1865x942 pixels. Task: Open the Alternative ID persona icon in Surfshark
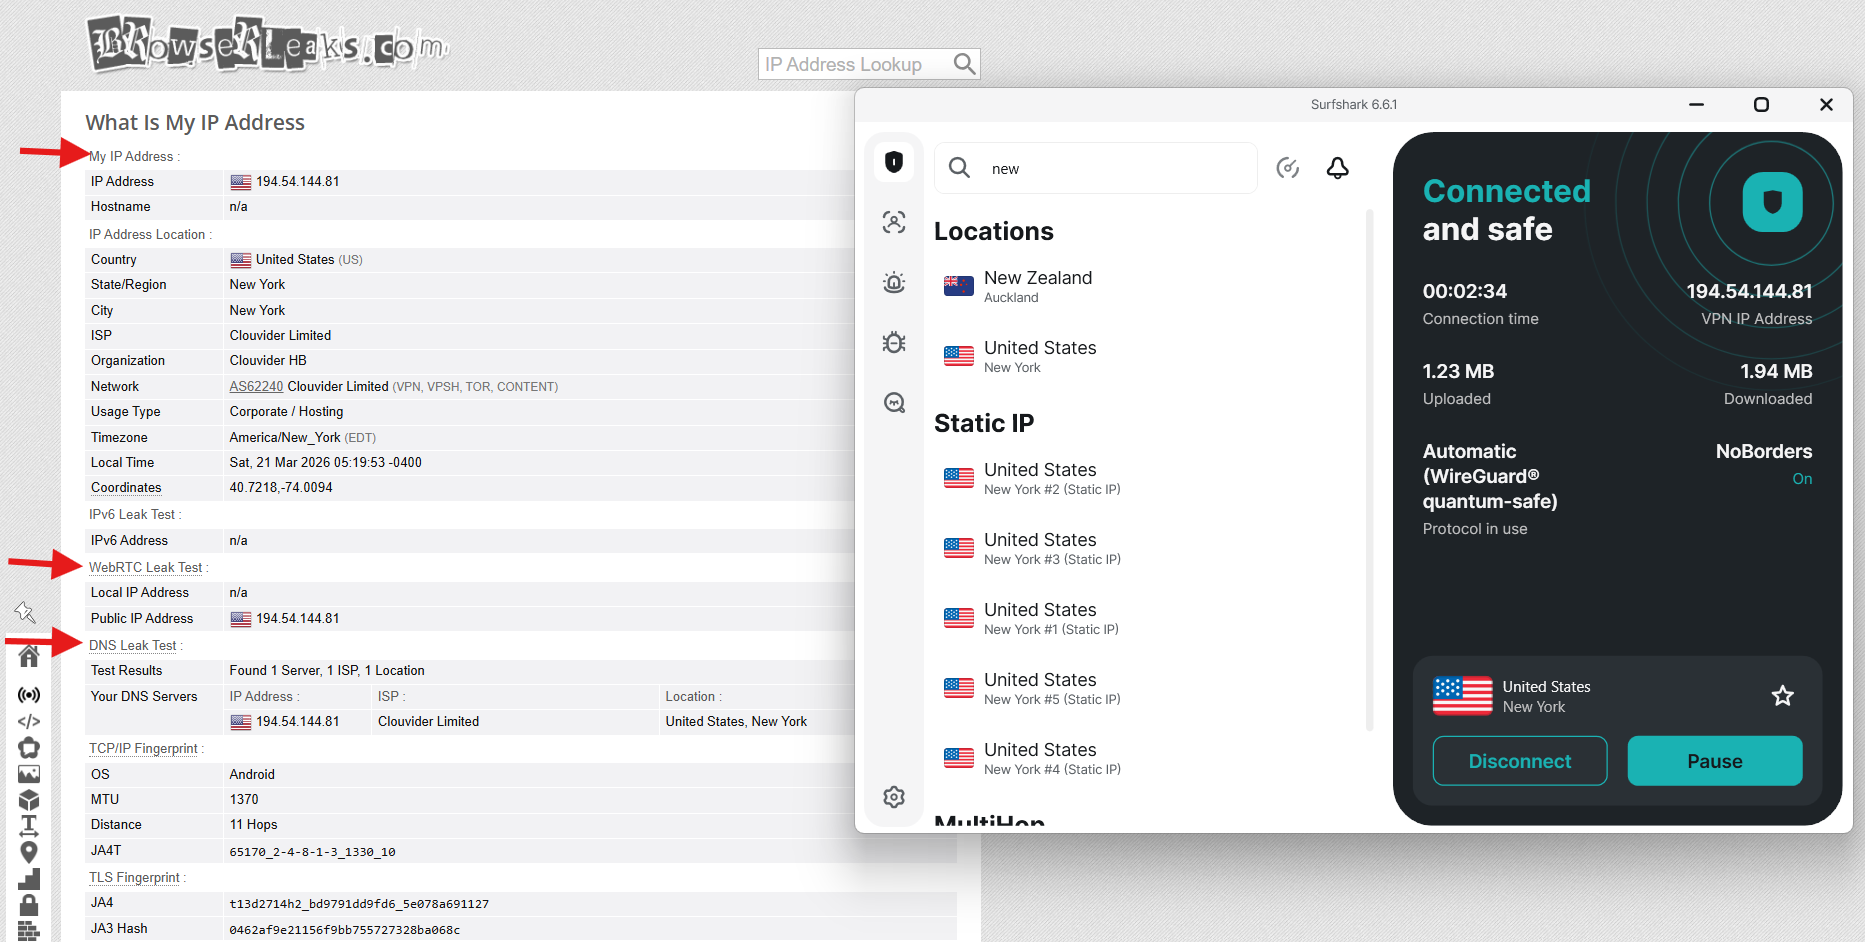pos(894,222)
